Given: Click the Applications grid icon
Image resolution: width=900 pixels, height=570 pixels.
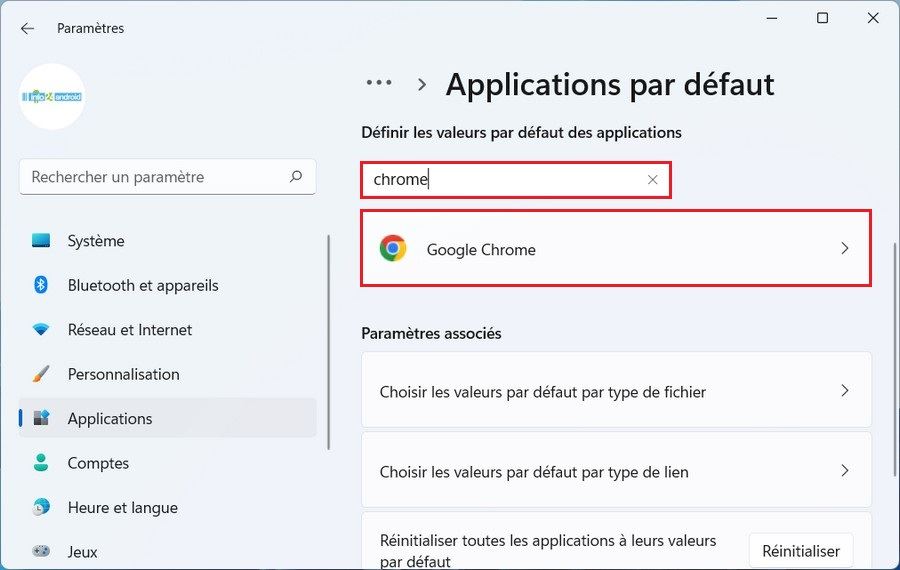Looking at the screenshot, I should 41,418.
